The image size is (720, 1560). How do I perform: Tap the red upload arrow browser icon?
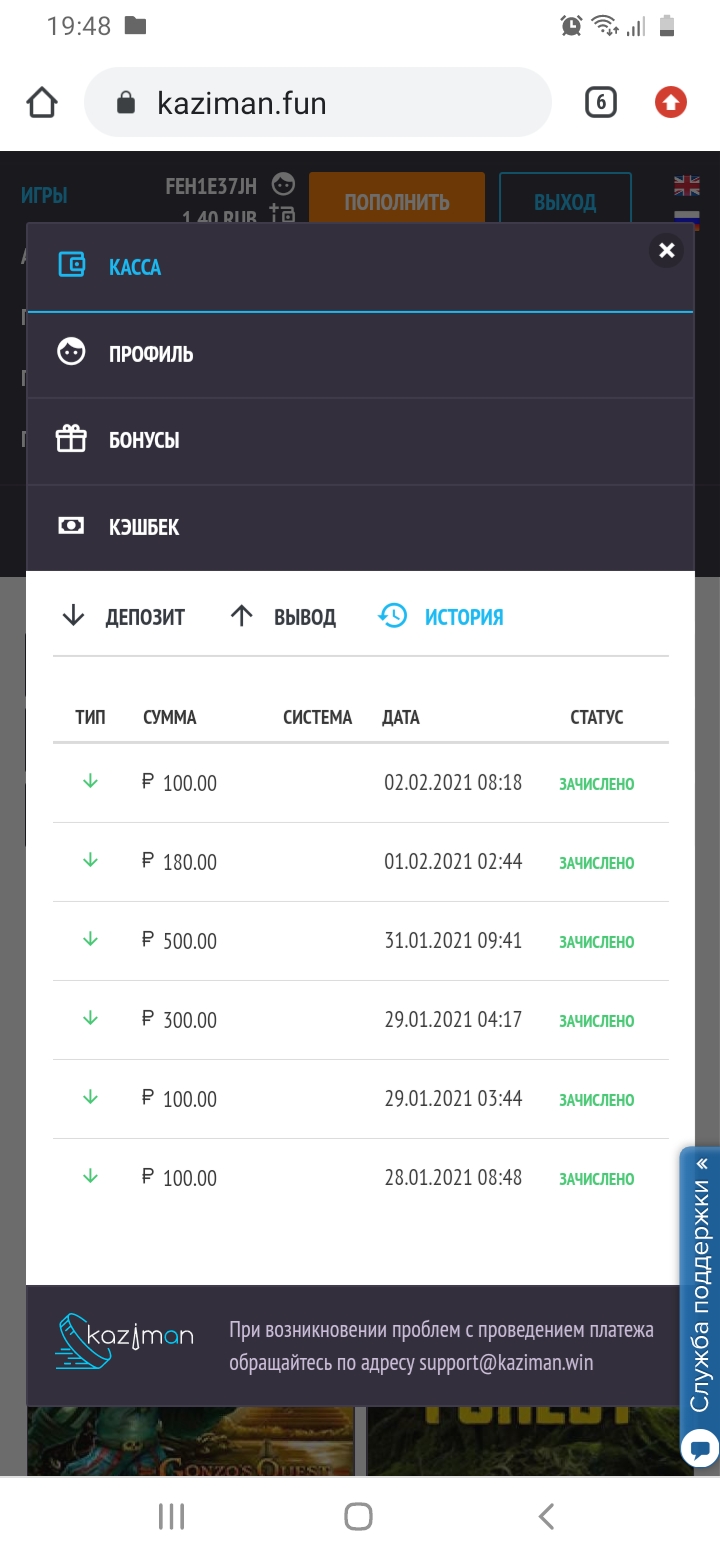click(671, 102)
